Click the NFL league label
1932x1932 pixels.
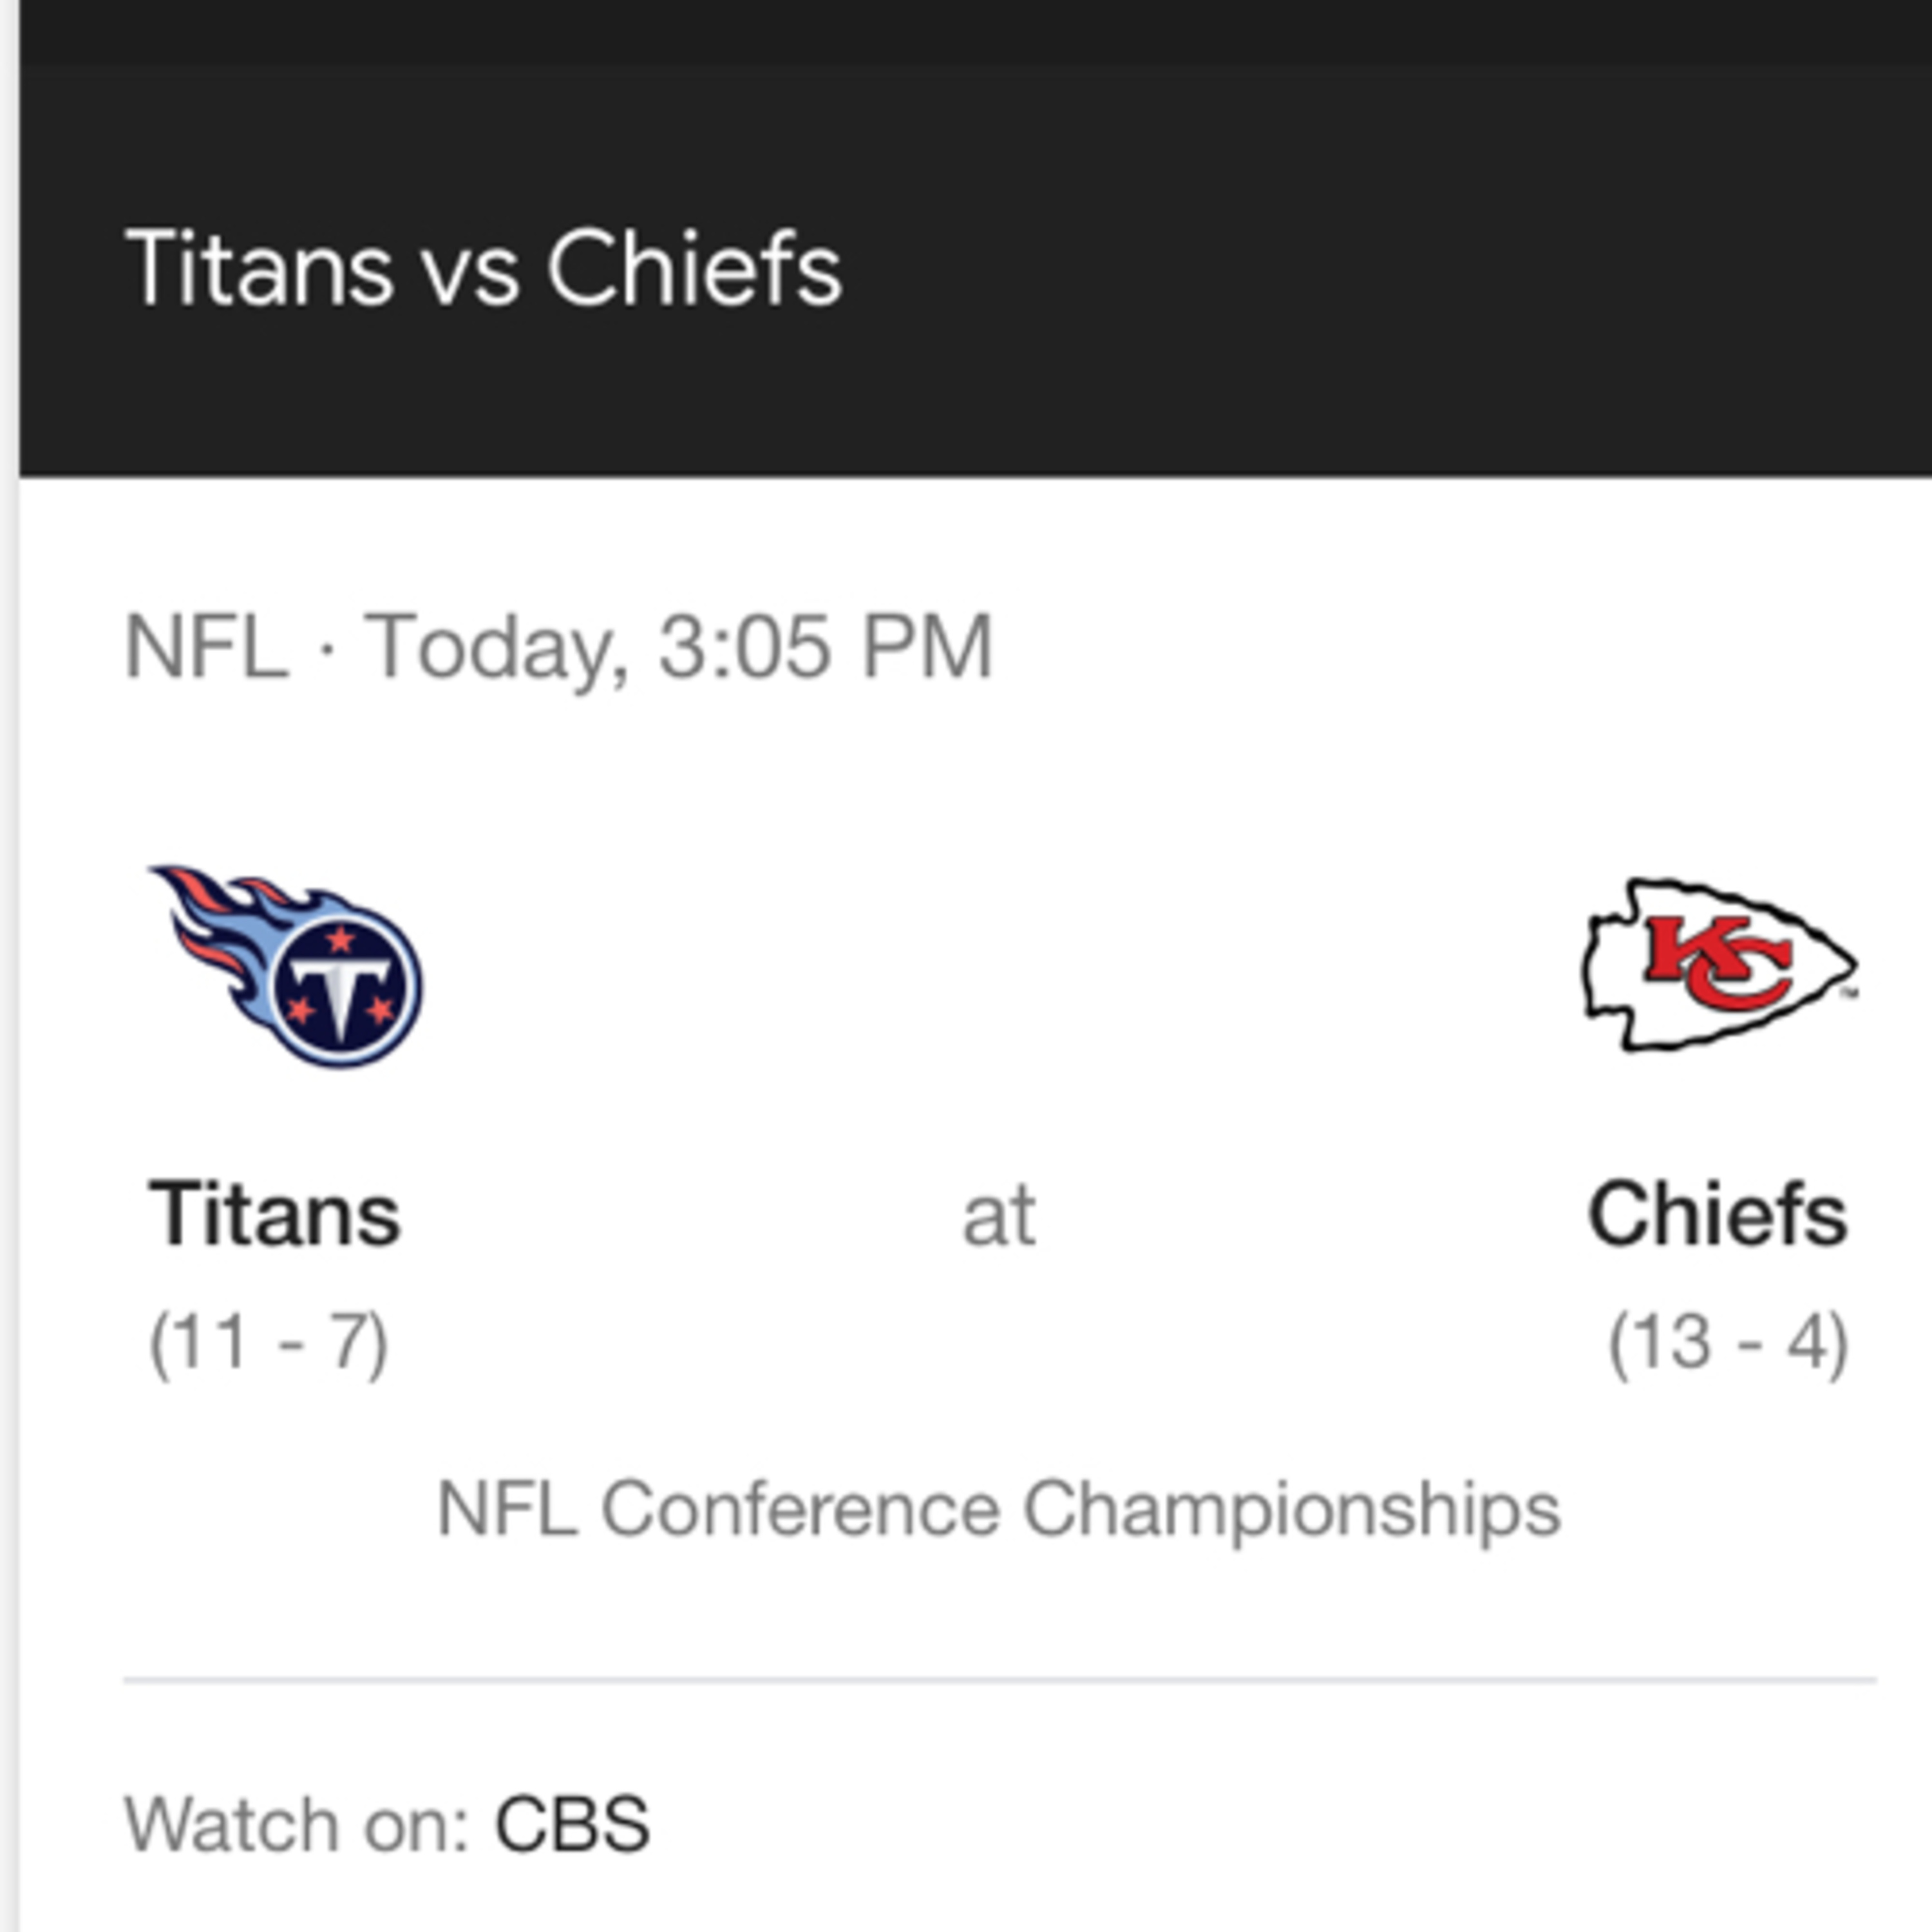[x=206, y=647]
